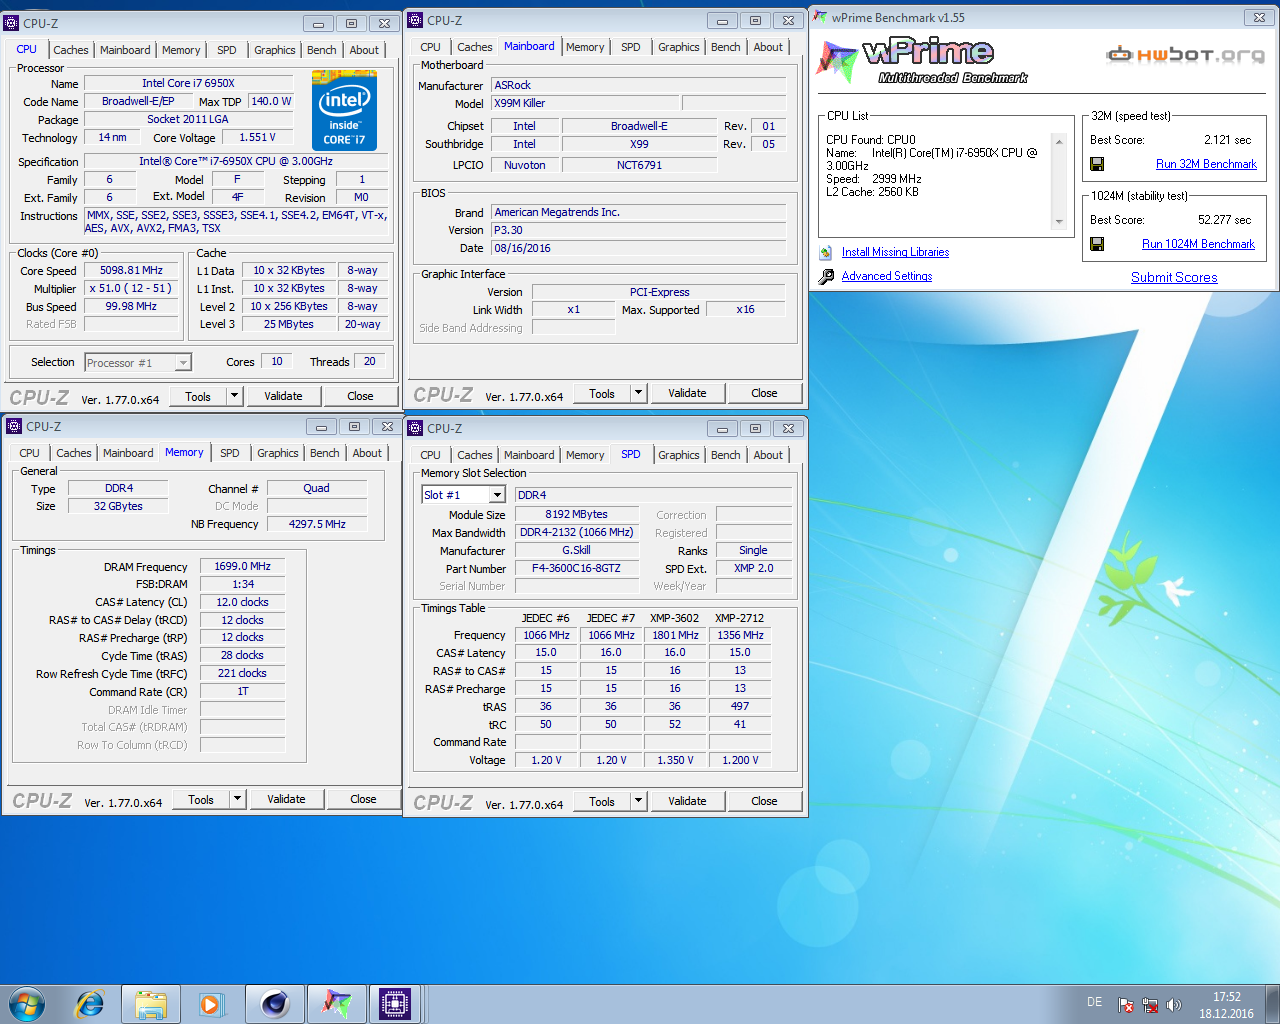
Task: Open Install Missing Libraries link
Action: coord(895,252)
